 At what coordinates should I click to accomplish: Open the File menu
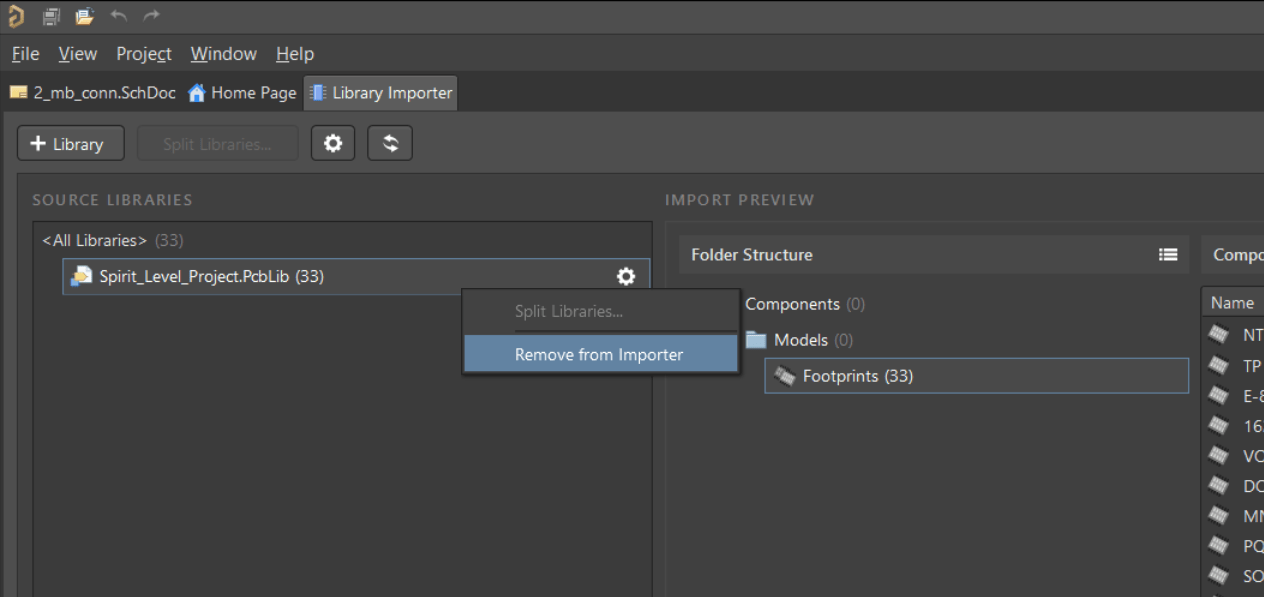[x=24, y=54]
